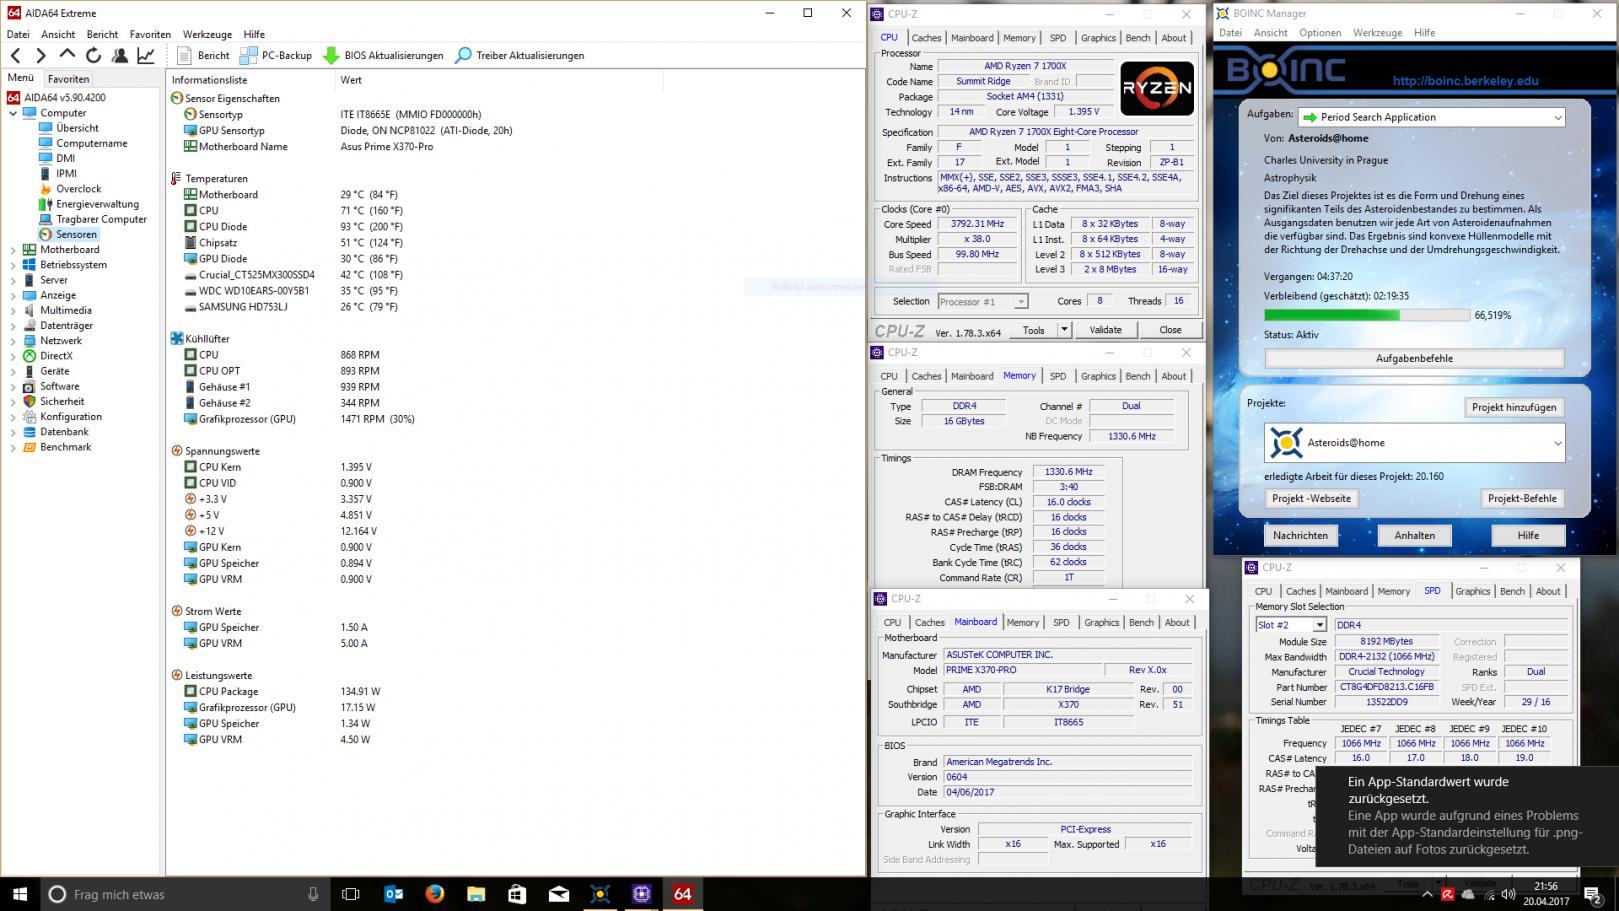Expand the Netzwerk tree node
The width and height of the screenshot is (1619, 911).
point(13,341)
